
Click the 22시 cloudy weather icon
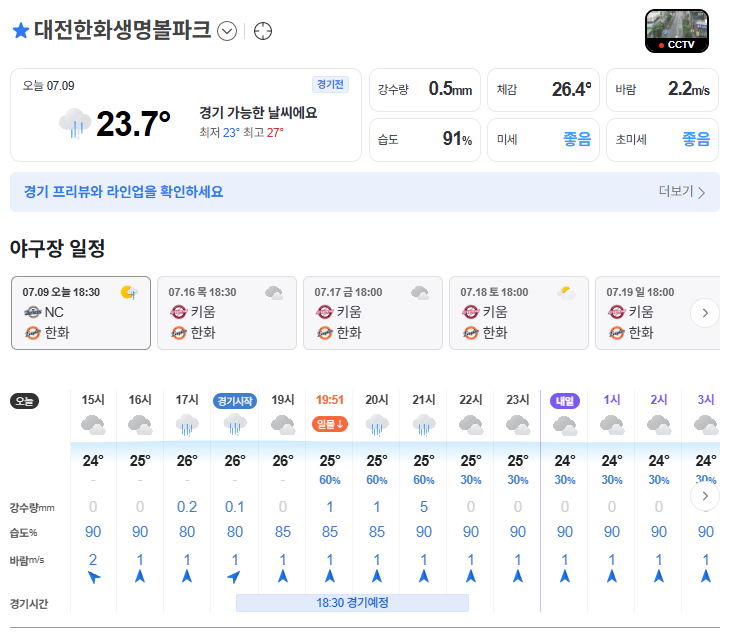click(x=471, y=425)
